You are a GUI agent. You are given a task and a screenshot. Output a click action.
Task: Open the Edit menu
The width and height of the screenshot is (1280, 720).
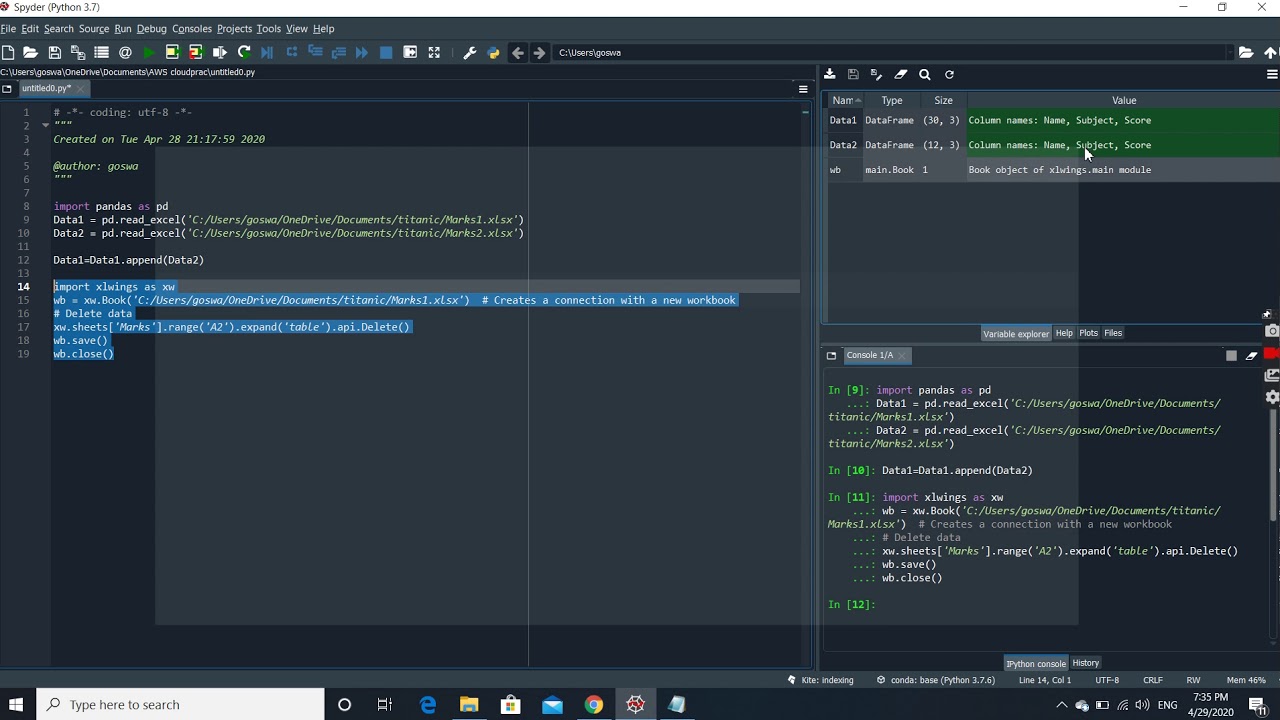point(30,29)
